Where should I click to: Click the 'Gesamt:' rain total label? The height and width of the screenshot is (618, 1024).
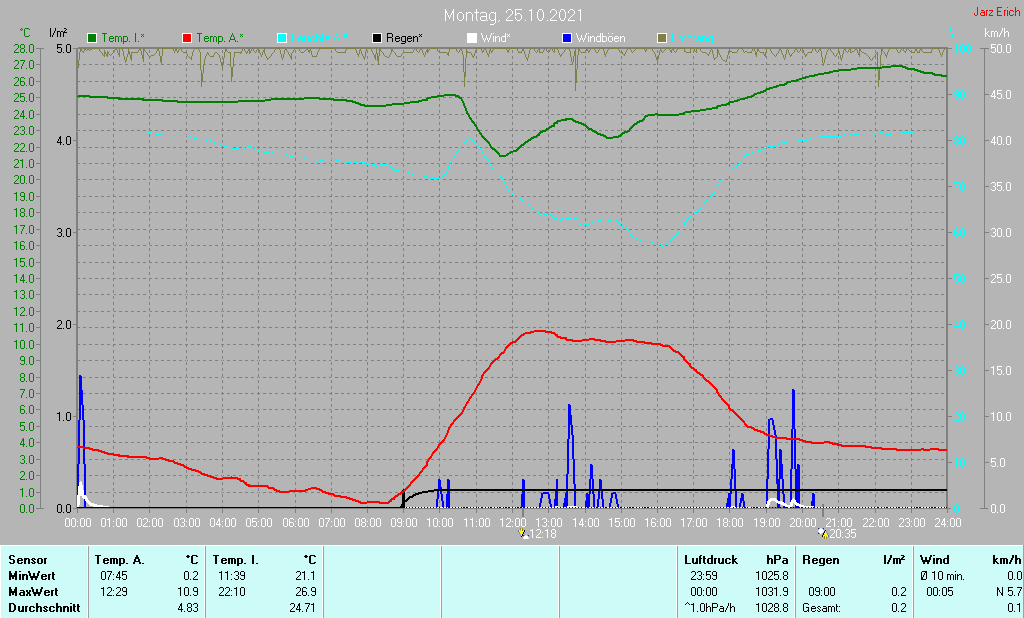click(x=822, y=608)
